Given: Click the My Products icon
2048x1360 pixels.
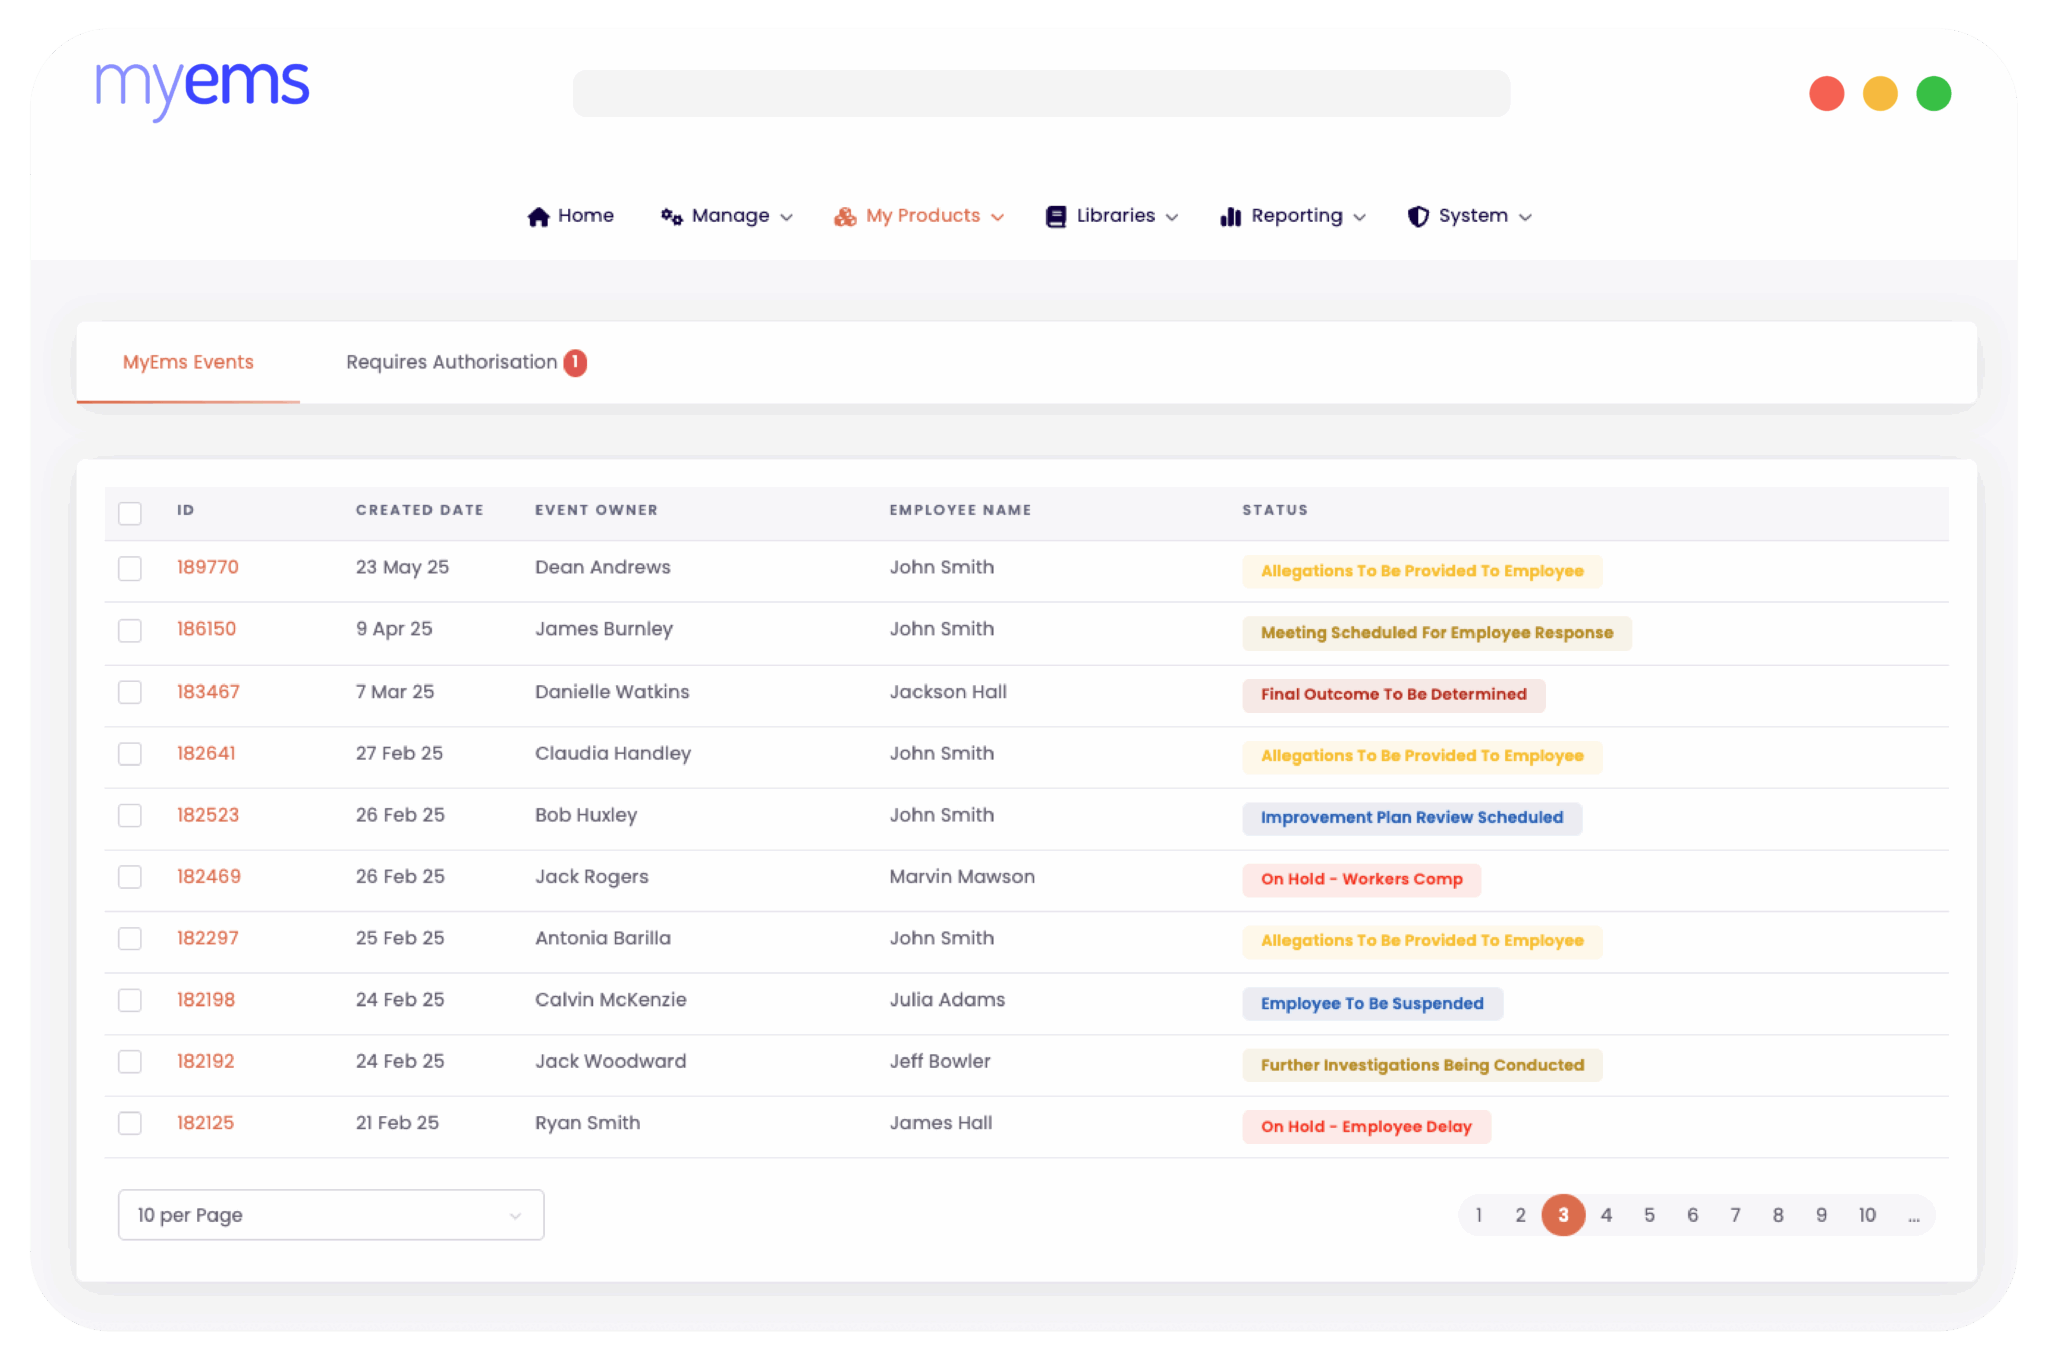Looking at the screenshot, I should (x=845, y=215).
